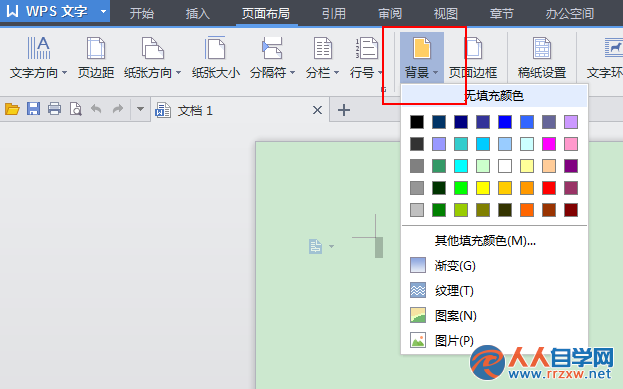Add a new document tab with plus
The width and height of the screenshot is (623, 389).
click(344, 110)
